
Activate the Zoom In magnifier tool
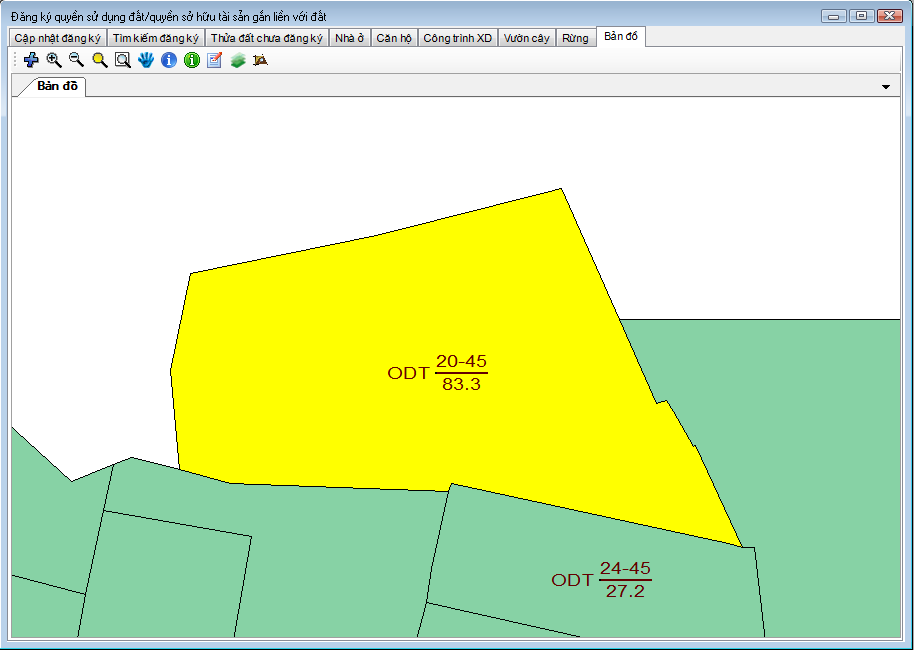52,60
